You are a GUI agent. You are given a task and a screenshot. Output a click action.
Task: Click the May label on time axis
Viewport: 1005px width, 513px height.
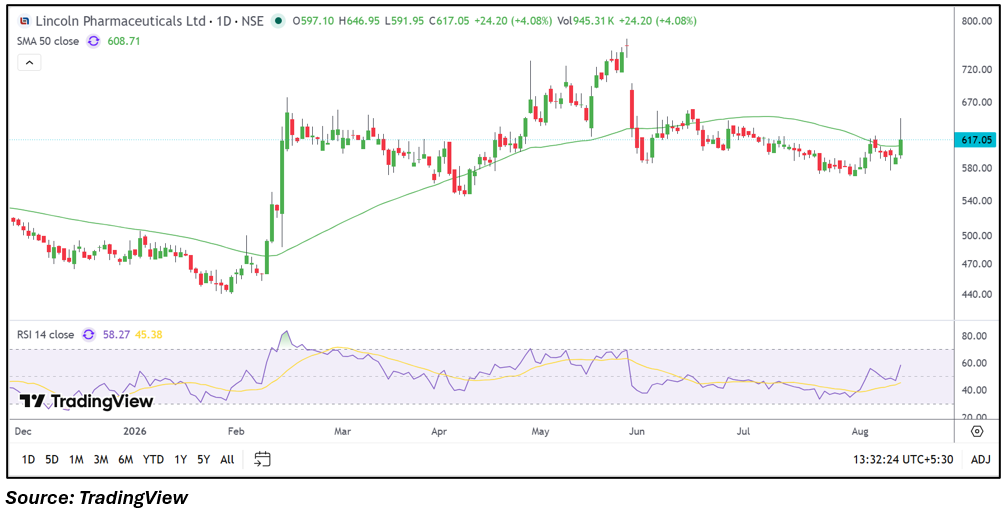click(x=542, y=431)
